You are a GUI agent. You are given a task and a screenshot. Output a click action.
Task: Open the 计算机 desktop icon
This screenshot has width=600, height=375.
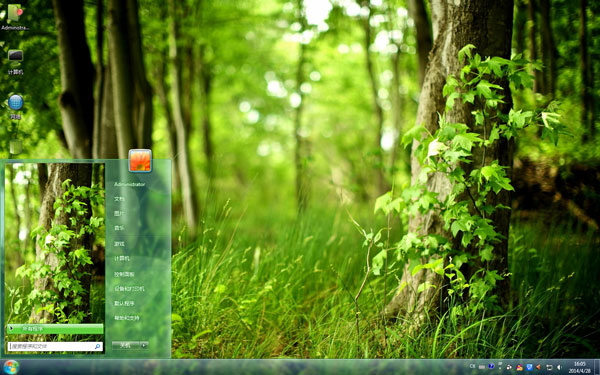15,61
